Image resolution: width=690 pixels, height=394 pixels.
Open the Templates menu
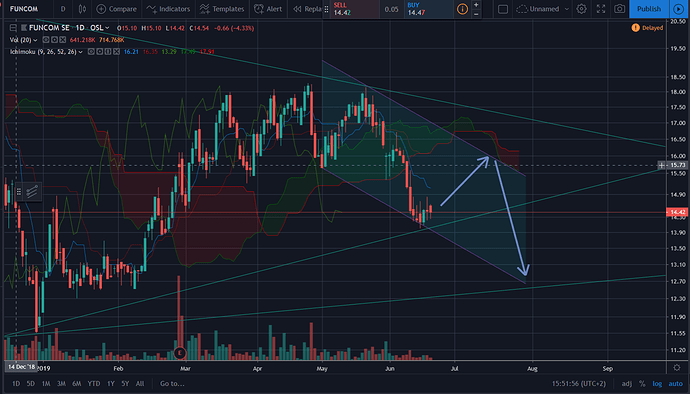click(x=222, y=9)
